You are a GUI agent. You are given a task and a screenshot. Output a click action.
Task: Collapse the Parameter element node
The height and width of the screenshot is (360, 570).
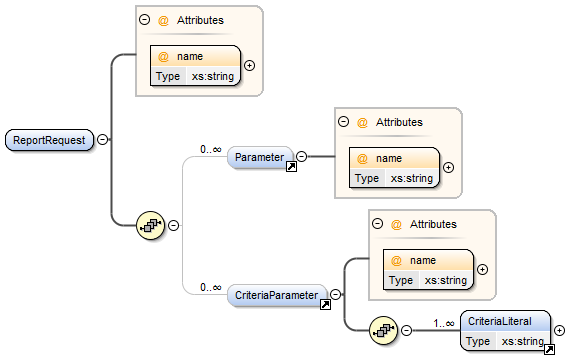click(x=301, y=156)
